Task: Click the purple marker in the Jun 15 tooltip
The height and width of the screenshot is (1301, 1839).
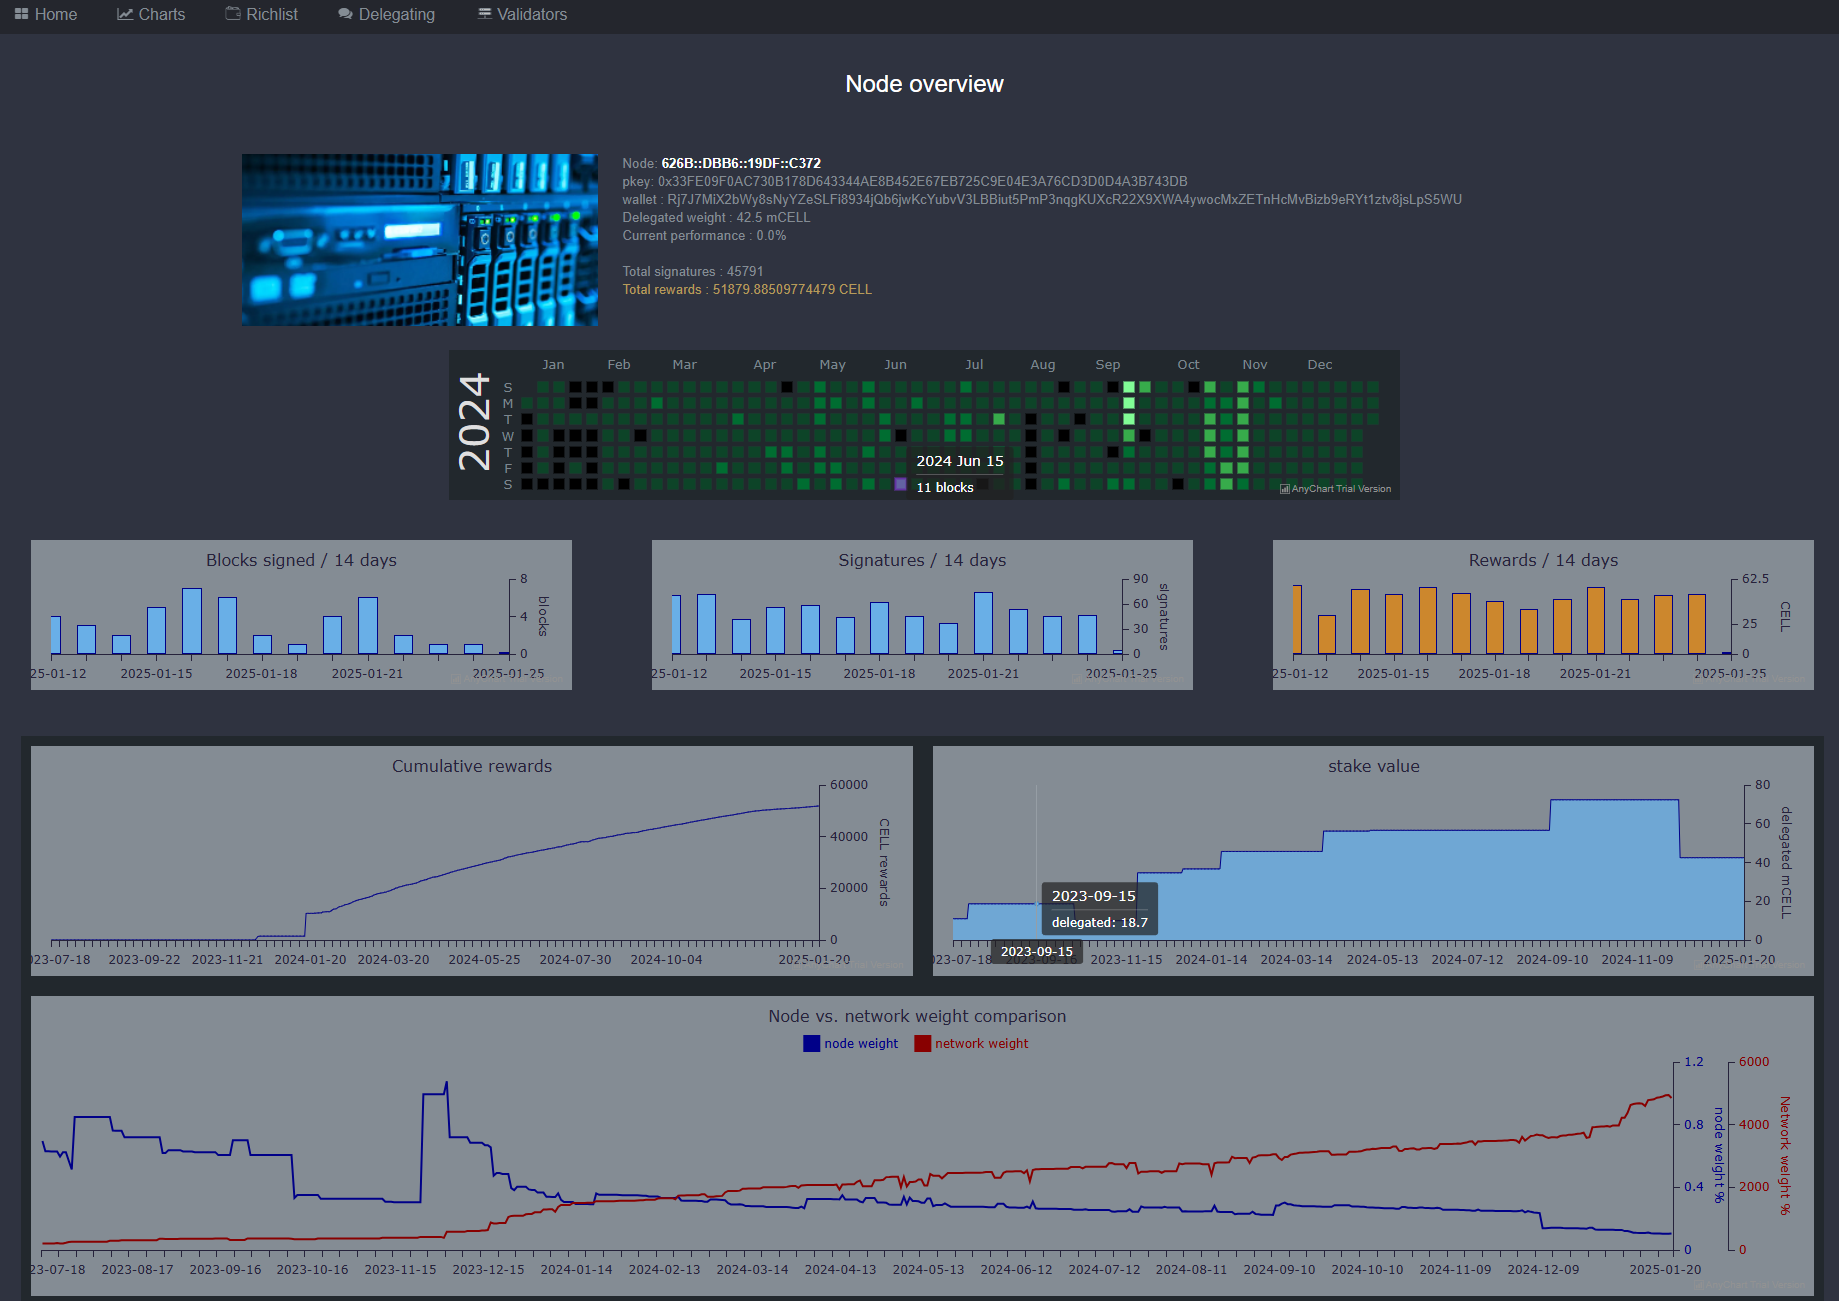Action: pos(900,485)
